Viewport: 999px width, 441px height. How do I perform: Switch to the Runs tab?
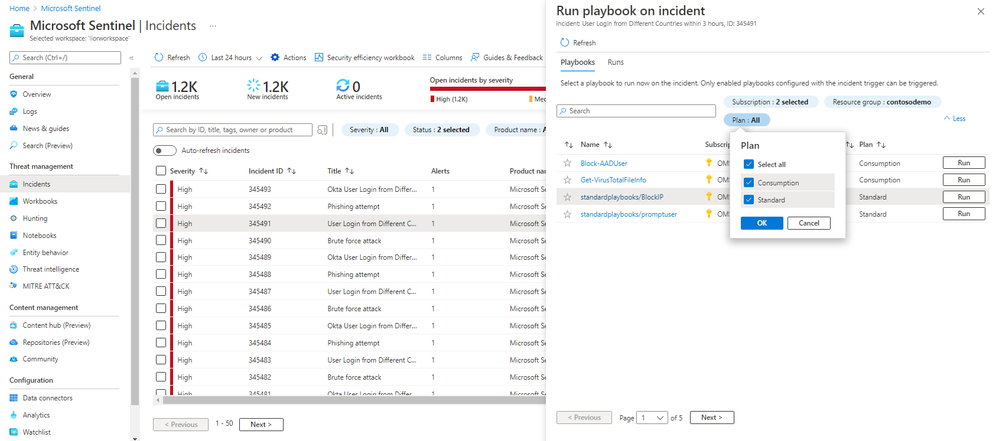pos(615,62)
